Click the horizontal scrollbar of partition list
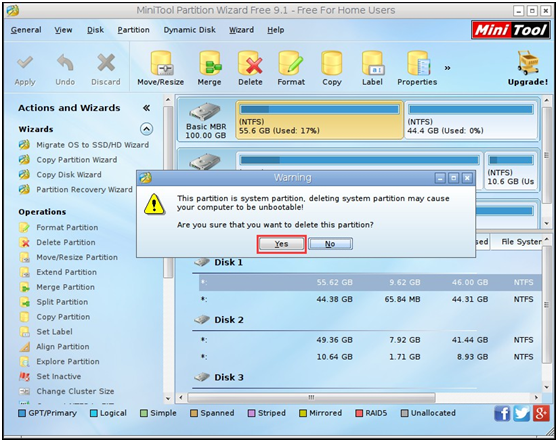Viewport: 558px width, 442px height. click(x=311, y=397)
